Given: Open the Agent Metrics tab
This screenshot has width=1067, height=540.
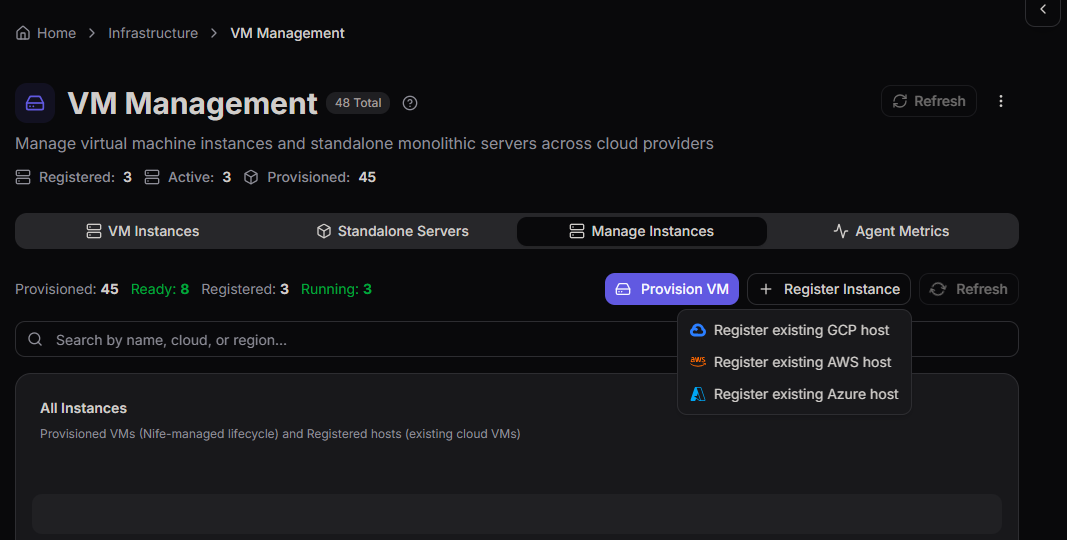Looking at the screenshot, I should tap(891, 231).
